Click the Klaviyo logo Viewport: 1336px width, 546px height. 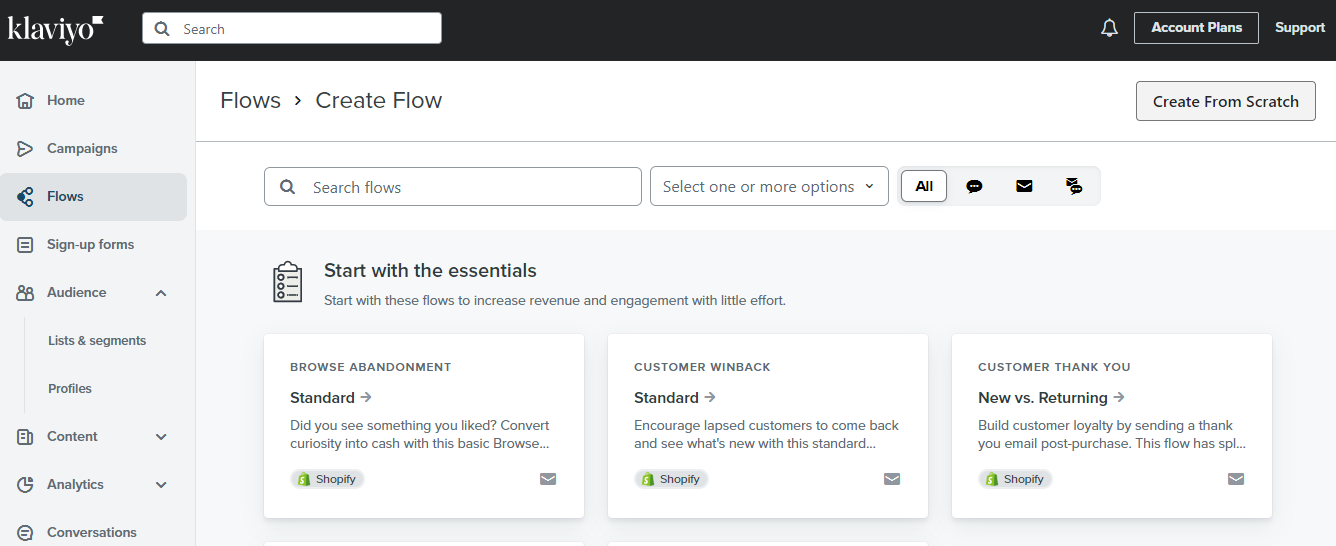coord(56,28)
